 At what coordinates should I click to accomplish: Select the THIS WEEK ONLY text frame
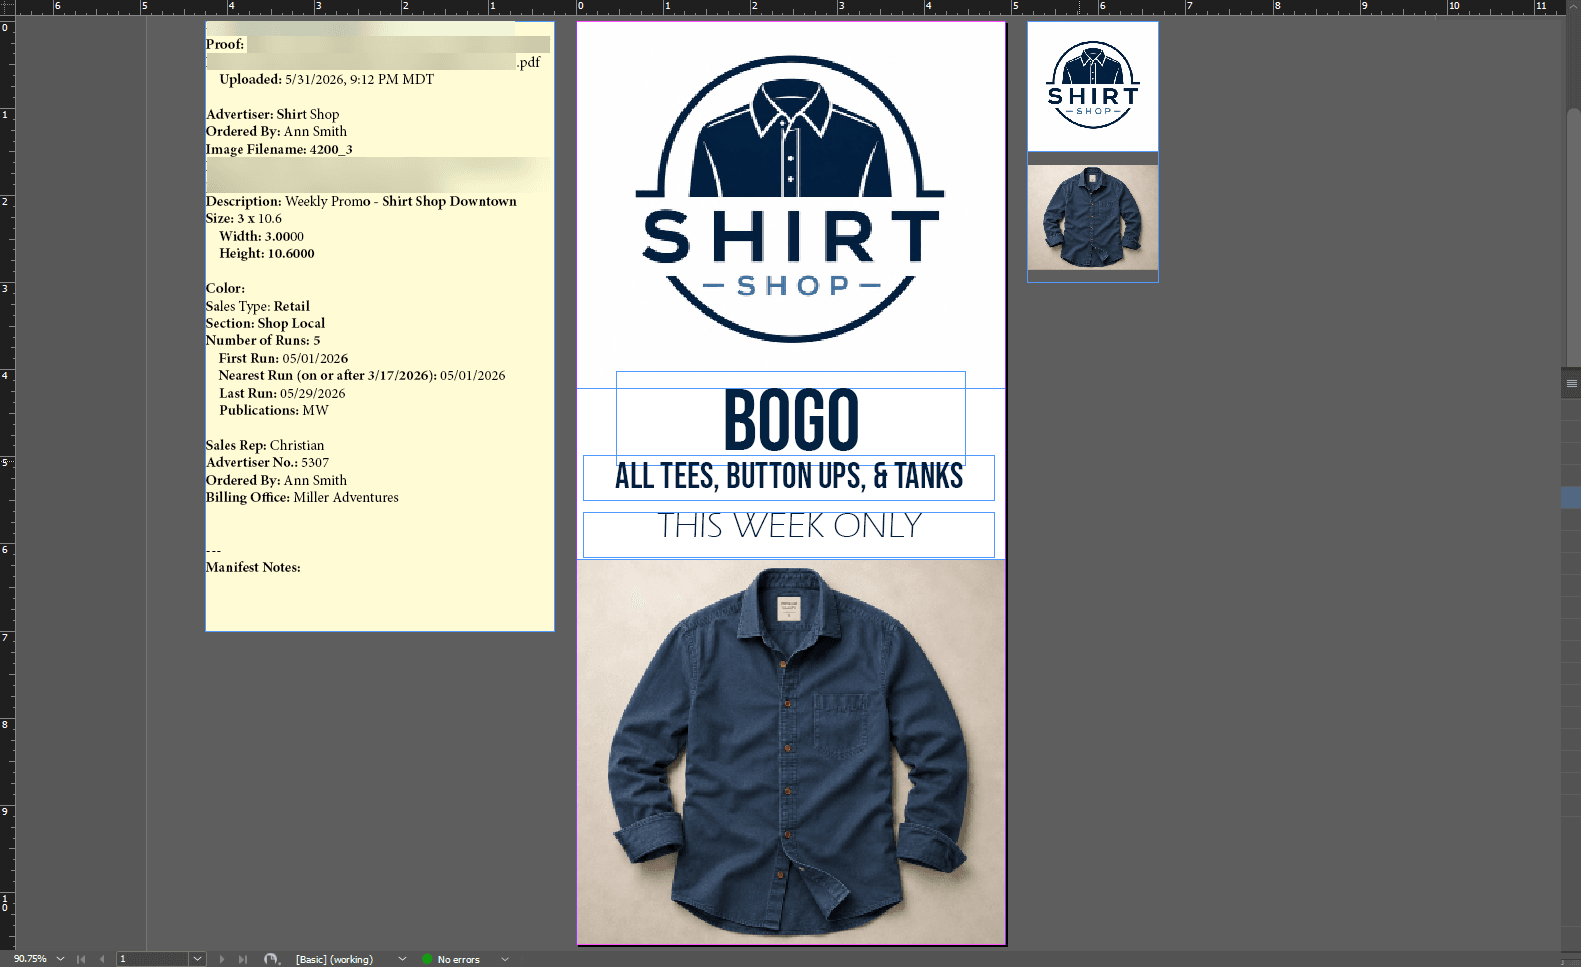[789, 534]
